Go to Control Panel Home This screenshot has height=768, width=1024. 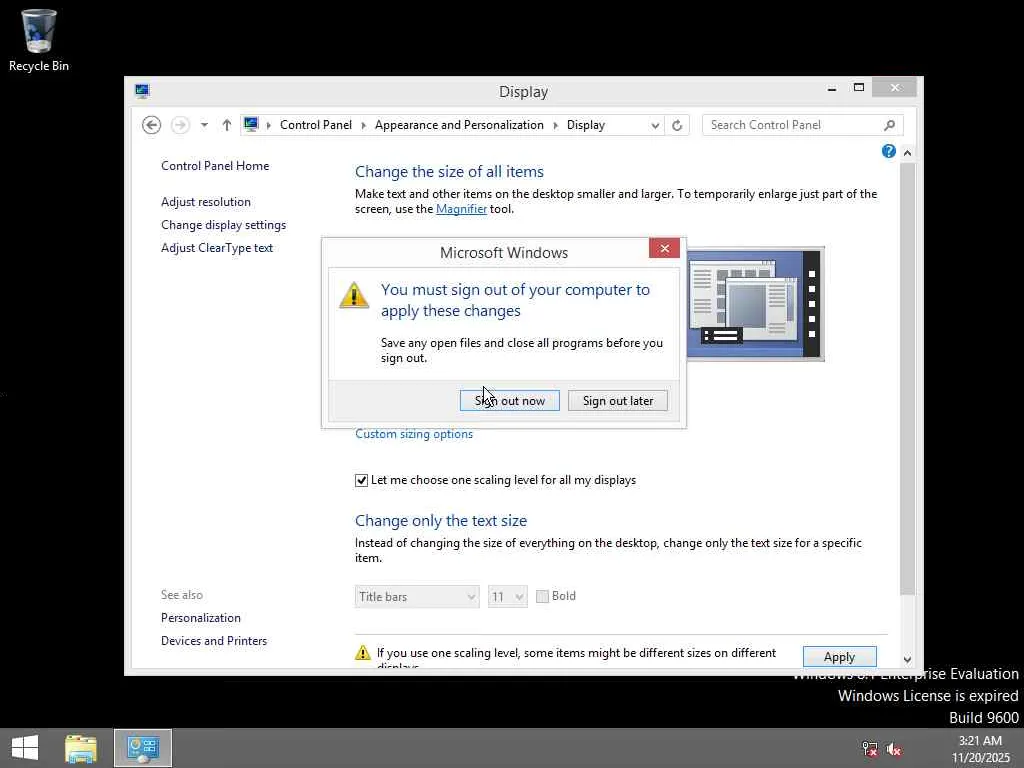(215, 166)
